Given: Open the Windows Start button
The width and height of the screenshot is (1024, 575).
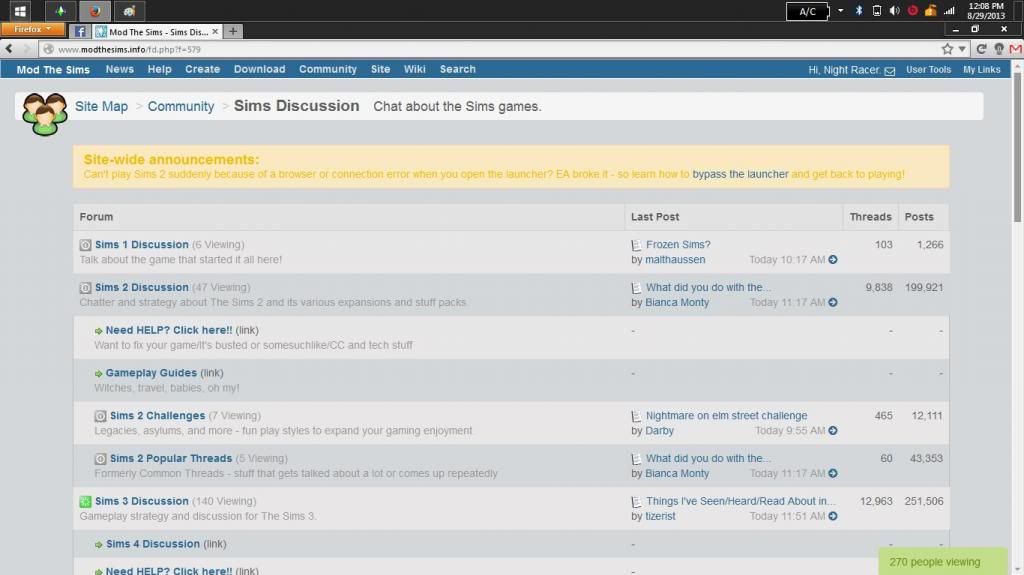Looking at the screenshot, I should click(x=20, y=11).
